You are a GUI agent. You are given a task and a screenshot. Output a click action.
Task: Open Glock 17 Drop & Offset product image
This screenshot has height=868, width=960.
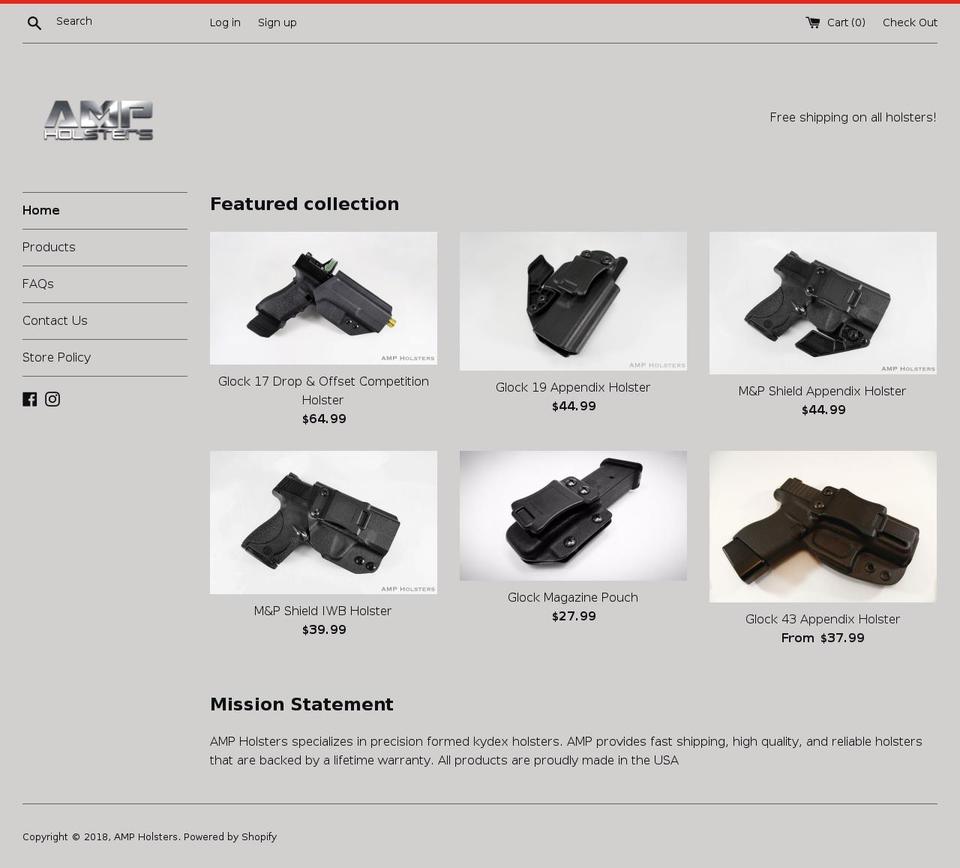323,298
